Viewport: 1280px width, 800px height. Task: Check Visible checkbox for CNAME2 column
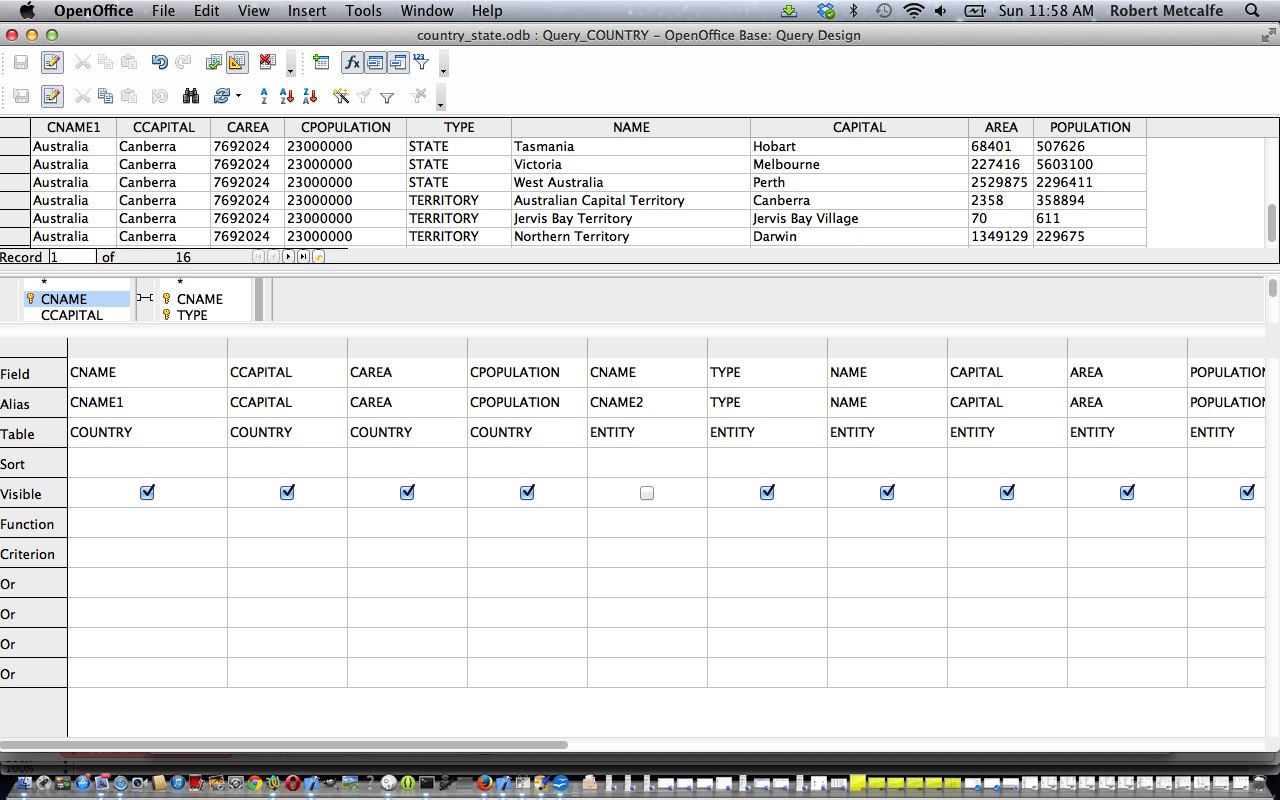point(647,493)
